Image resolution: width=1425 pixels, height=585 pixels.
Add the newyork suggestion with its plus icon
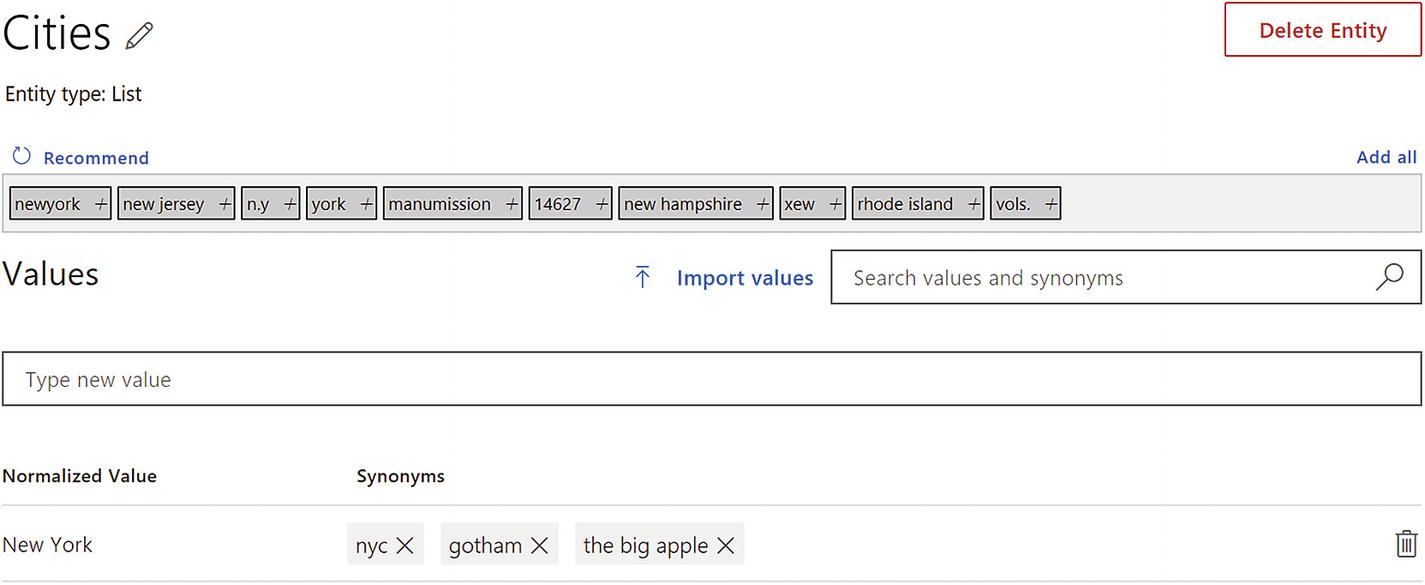point(100,203)
